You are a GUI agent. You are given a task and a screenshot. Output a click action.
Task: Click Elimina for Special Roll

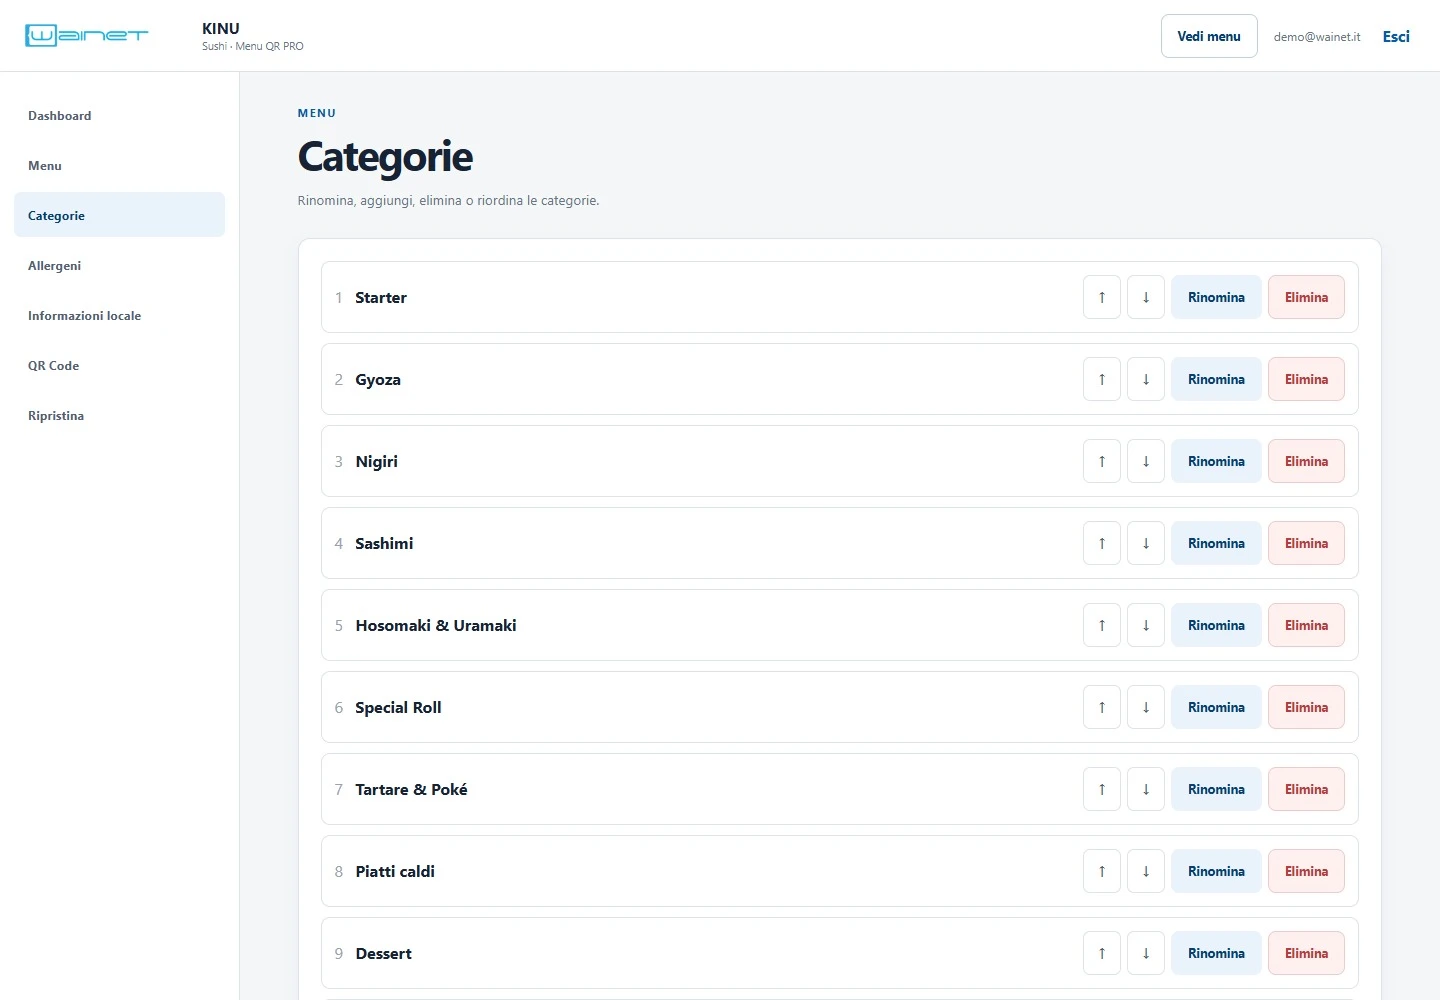(1306, 707)
